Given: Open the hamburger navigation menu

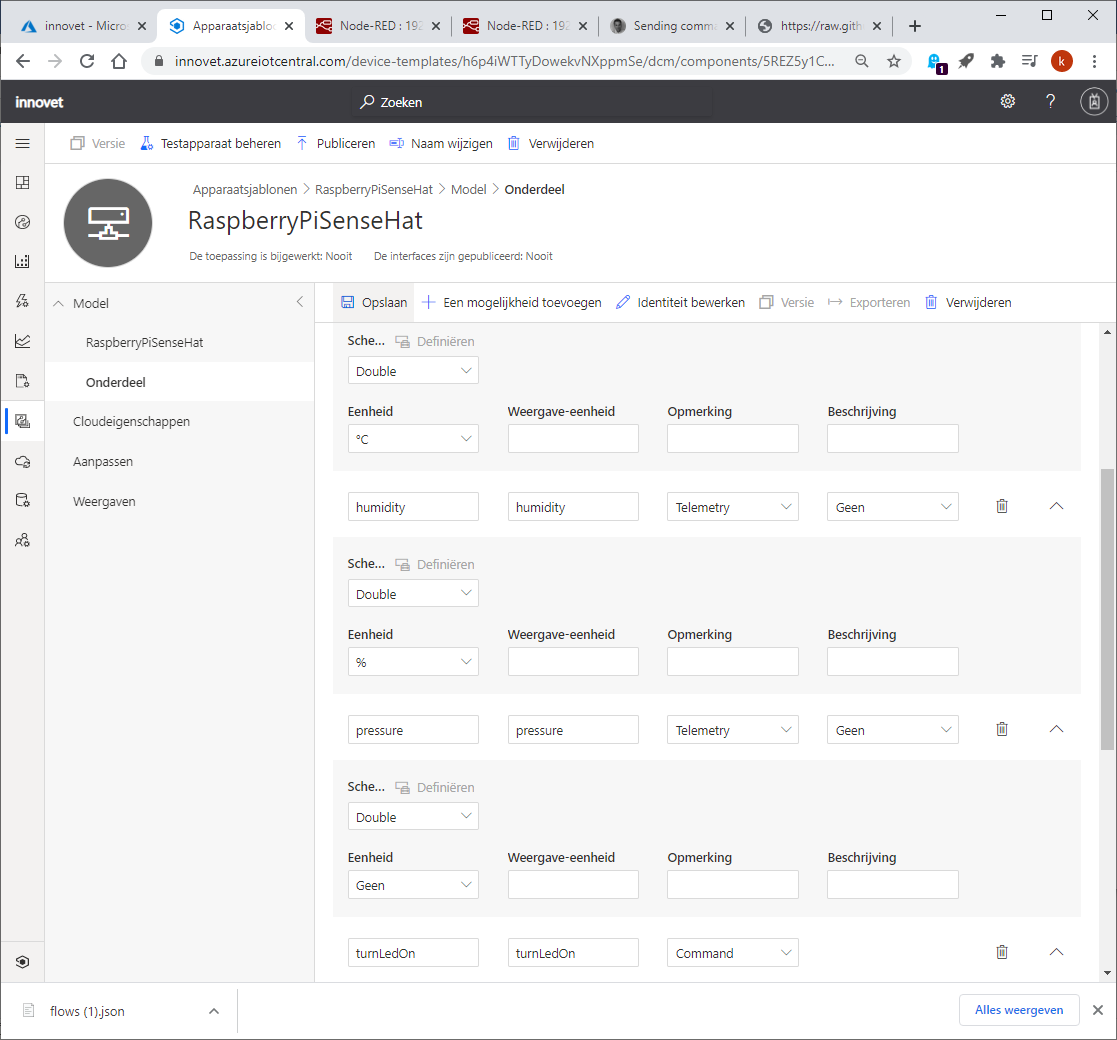Looking at the screenshot, I should pyautogui.click(x=23, y=144).
